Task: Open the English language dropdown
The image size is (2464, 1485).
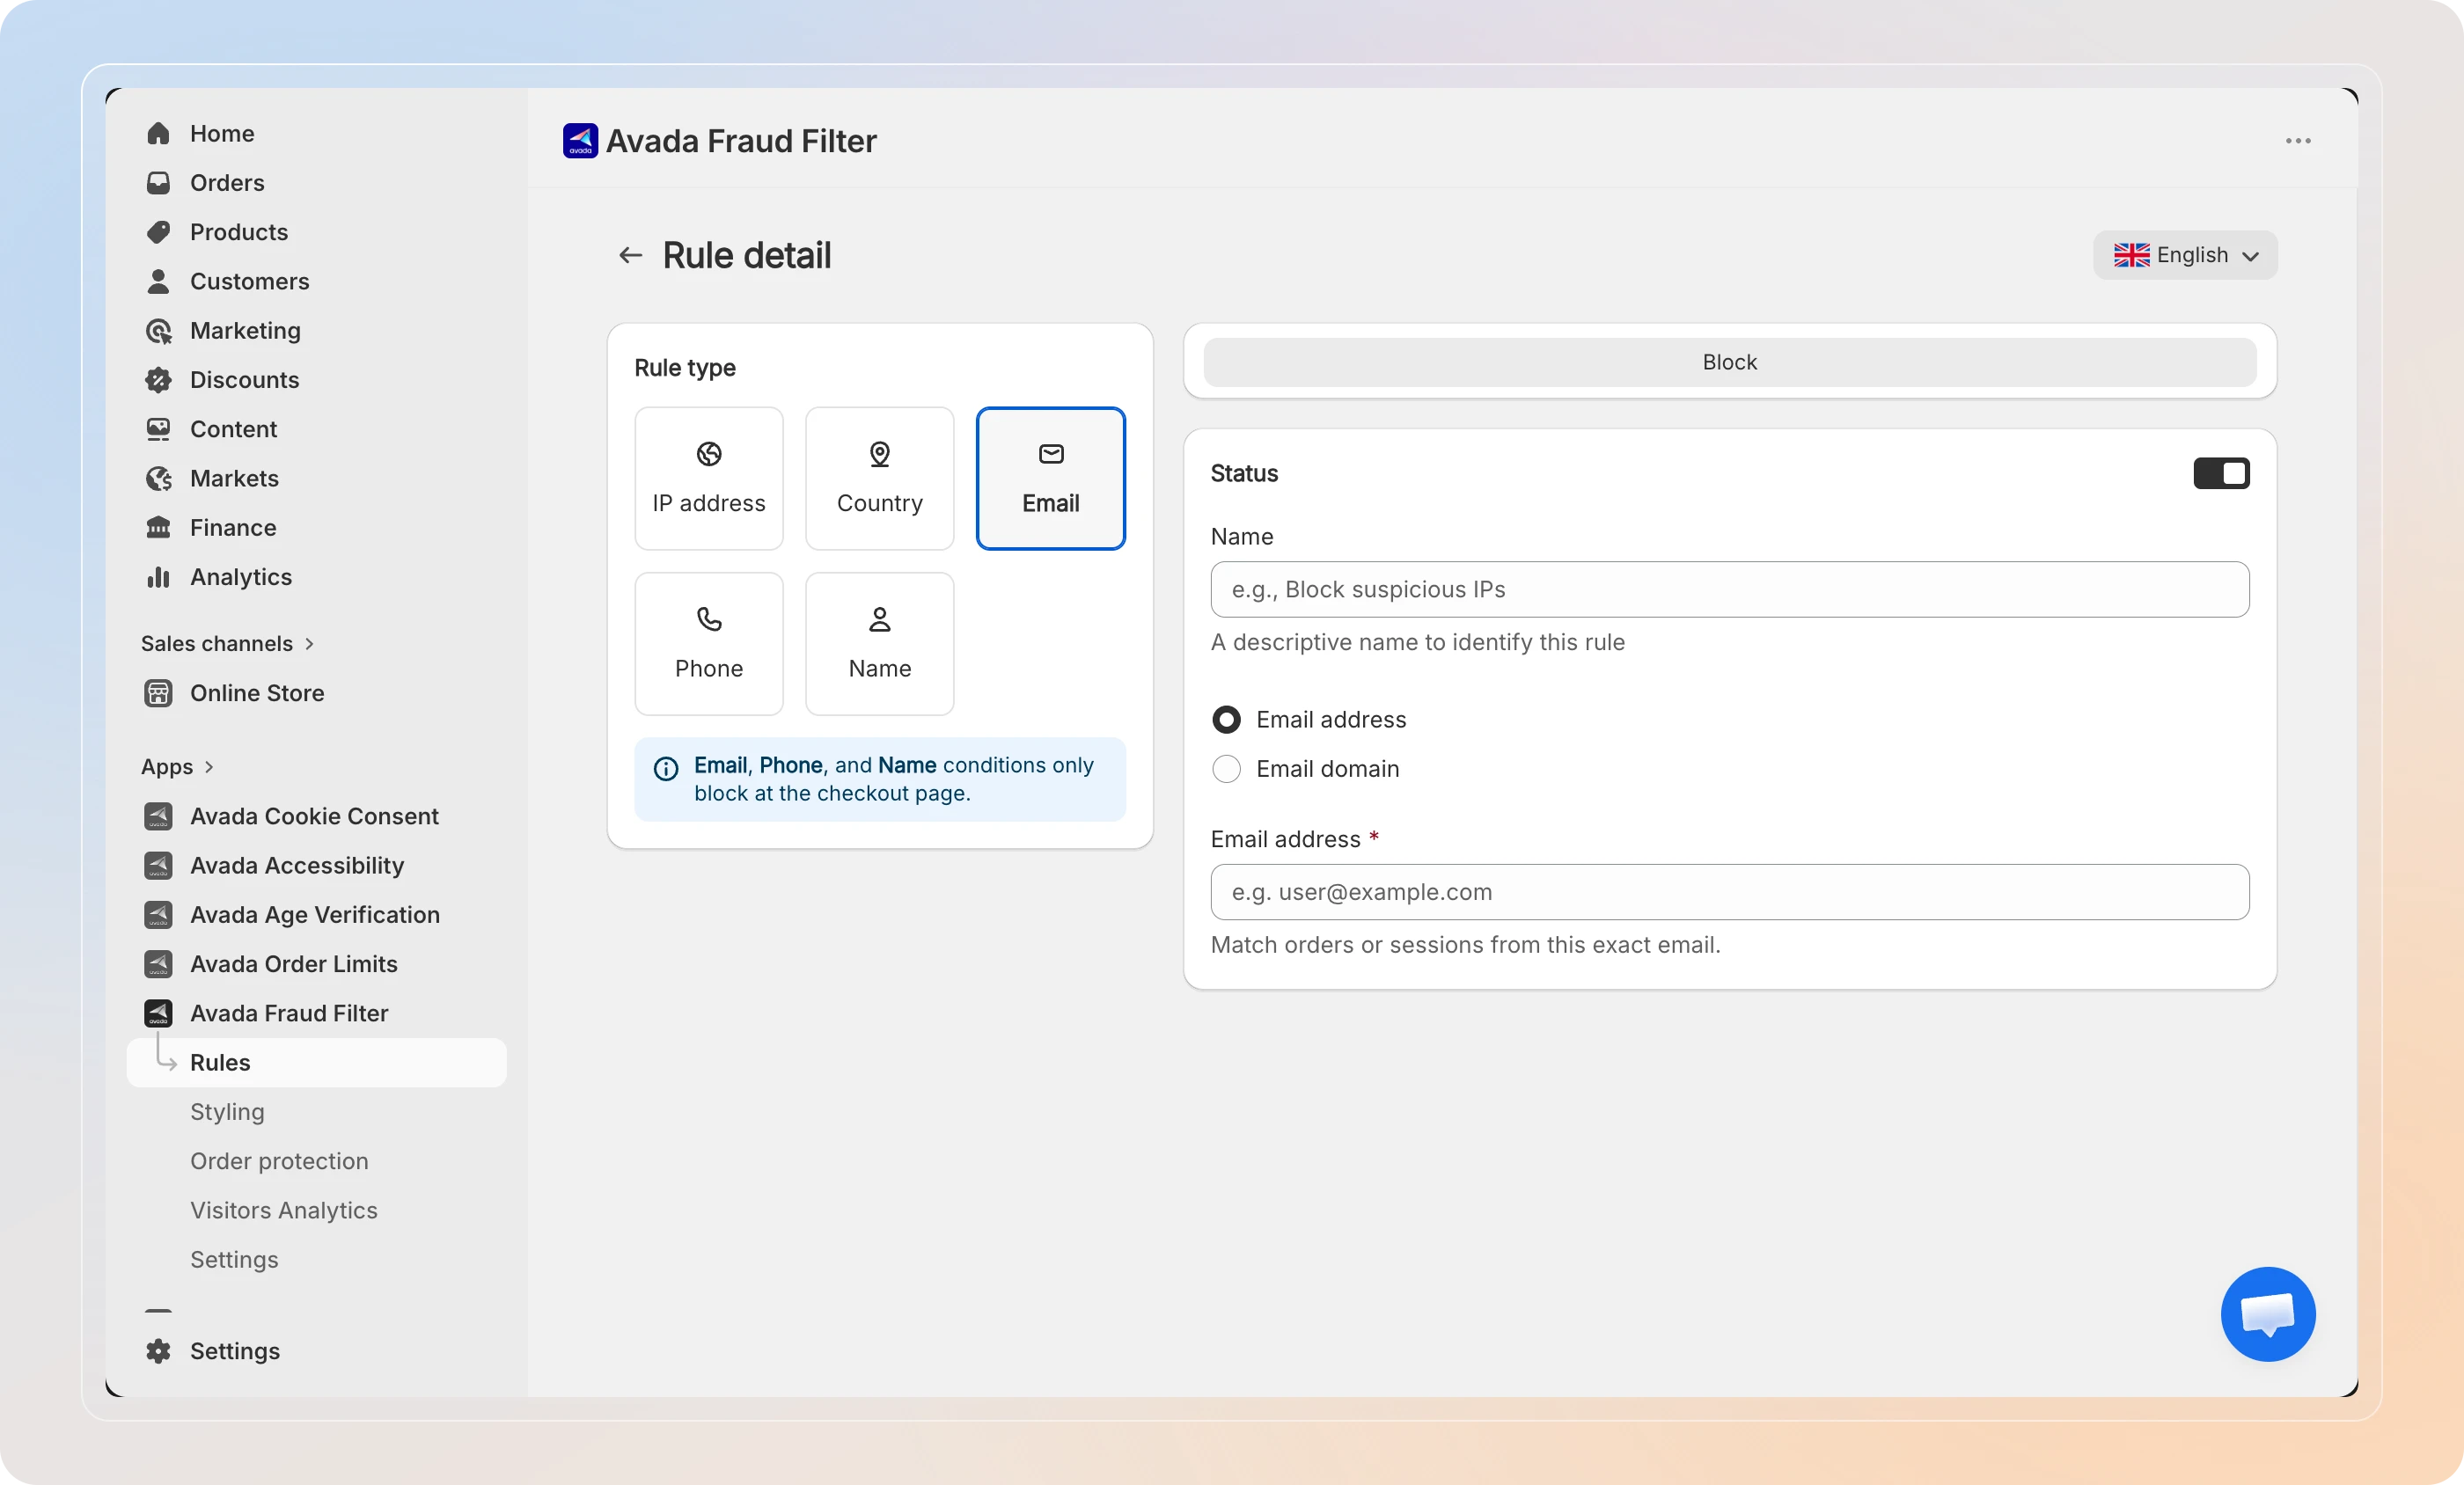Action: (2186, 255)
